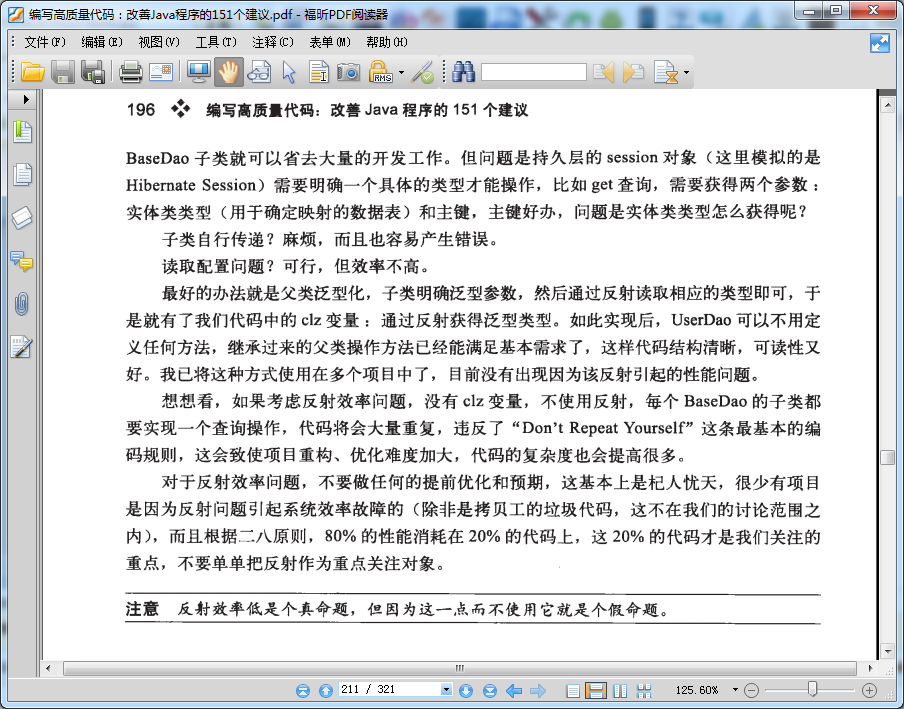Image resolution: width=904 pixels, height=709 pixels.
Task: Expand the navigation panel arrow
Action: tap(25, 99)
